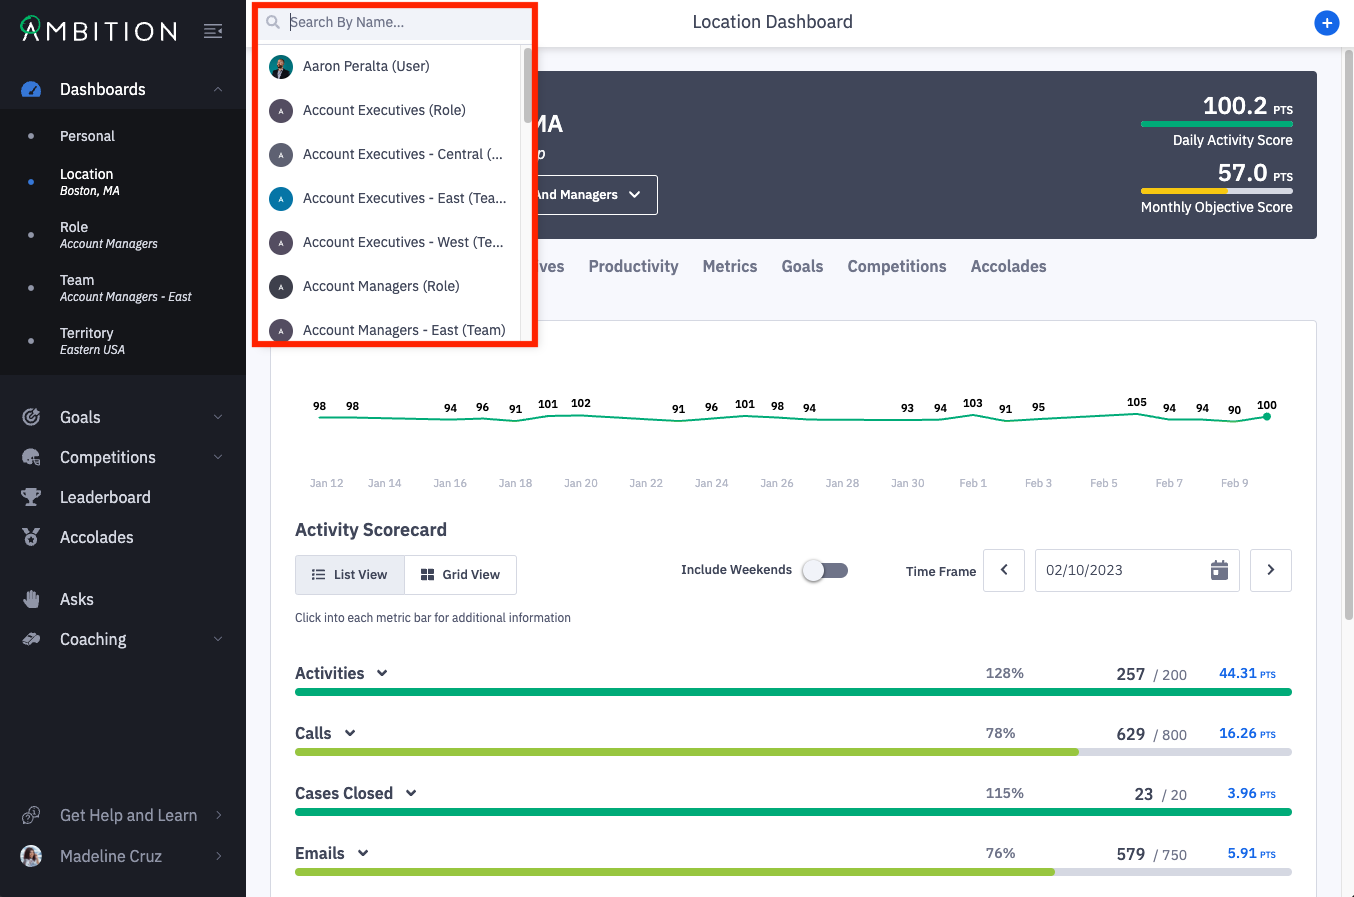This screenshot has height=897, width=1354.
Task: Go to next time frame date
Action: 1270,570
